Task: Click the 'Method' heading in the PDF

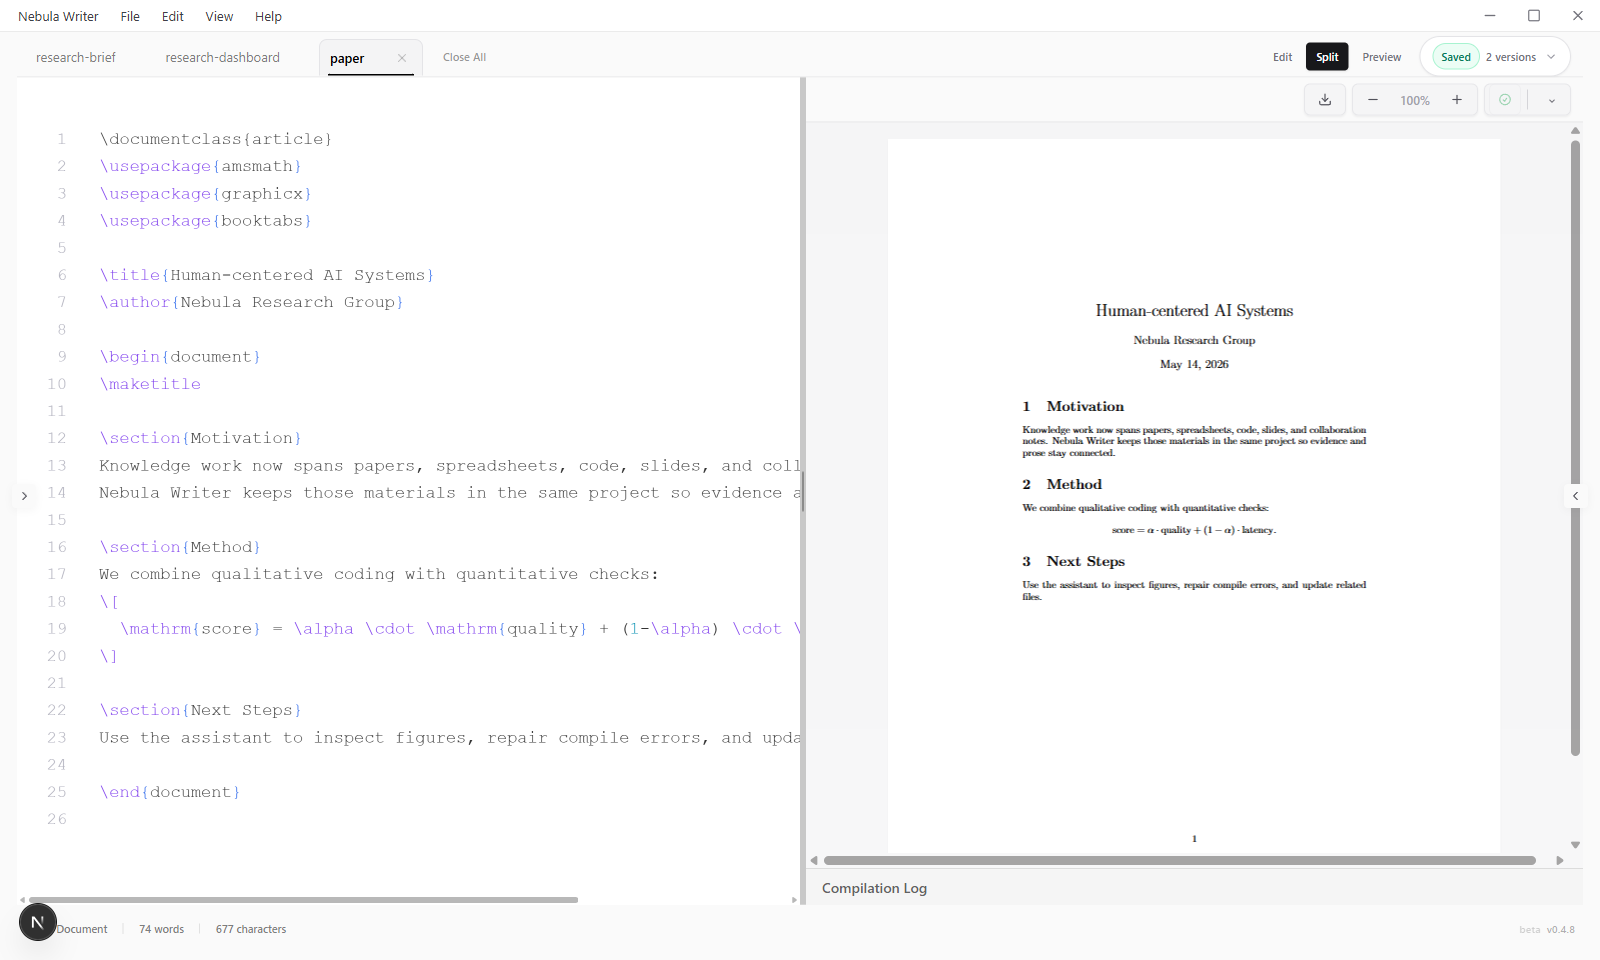Action: 1074,484
